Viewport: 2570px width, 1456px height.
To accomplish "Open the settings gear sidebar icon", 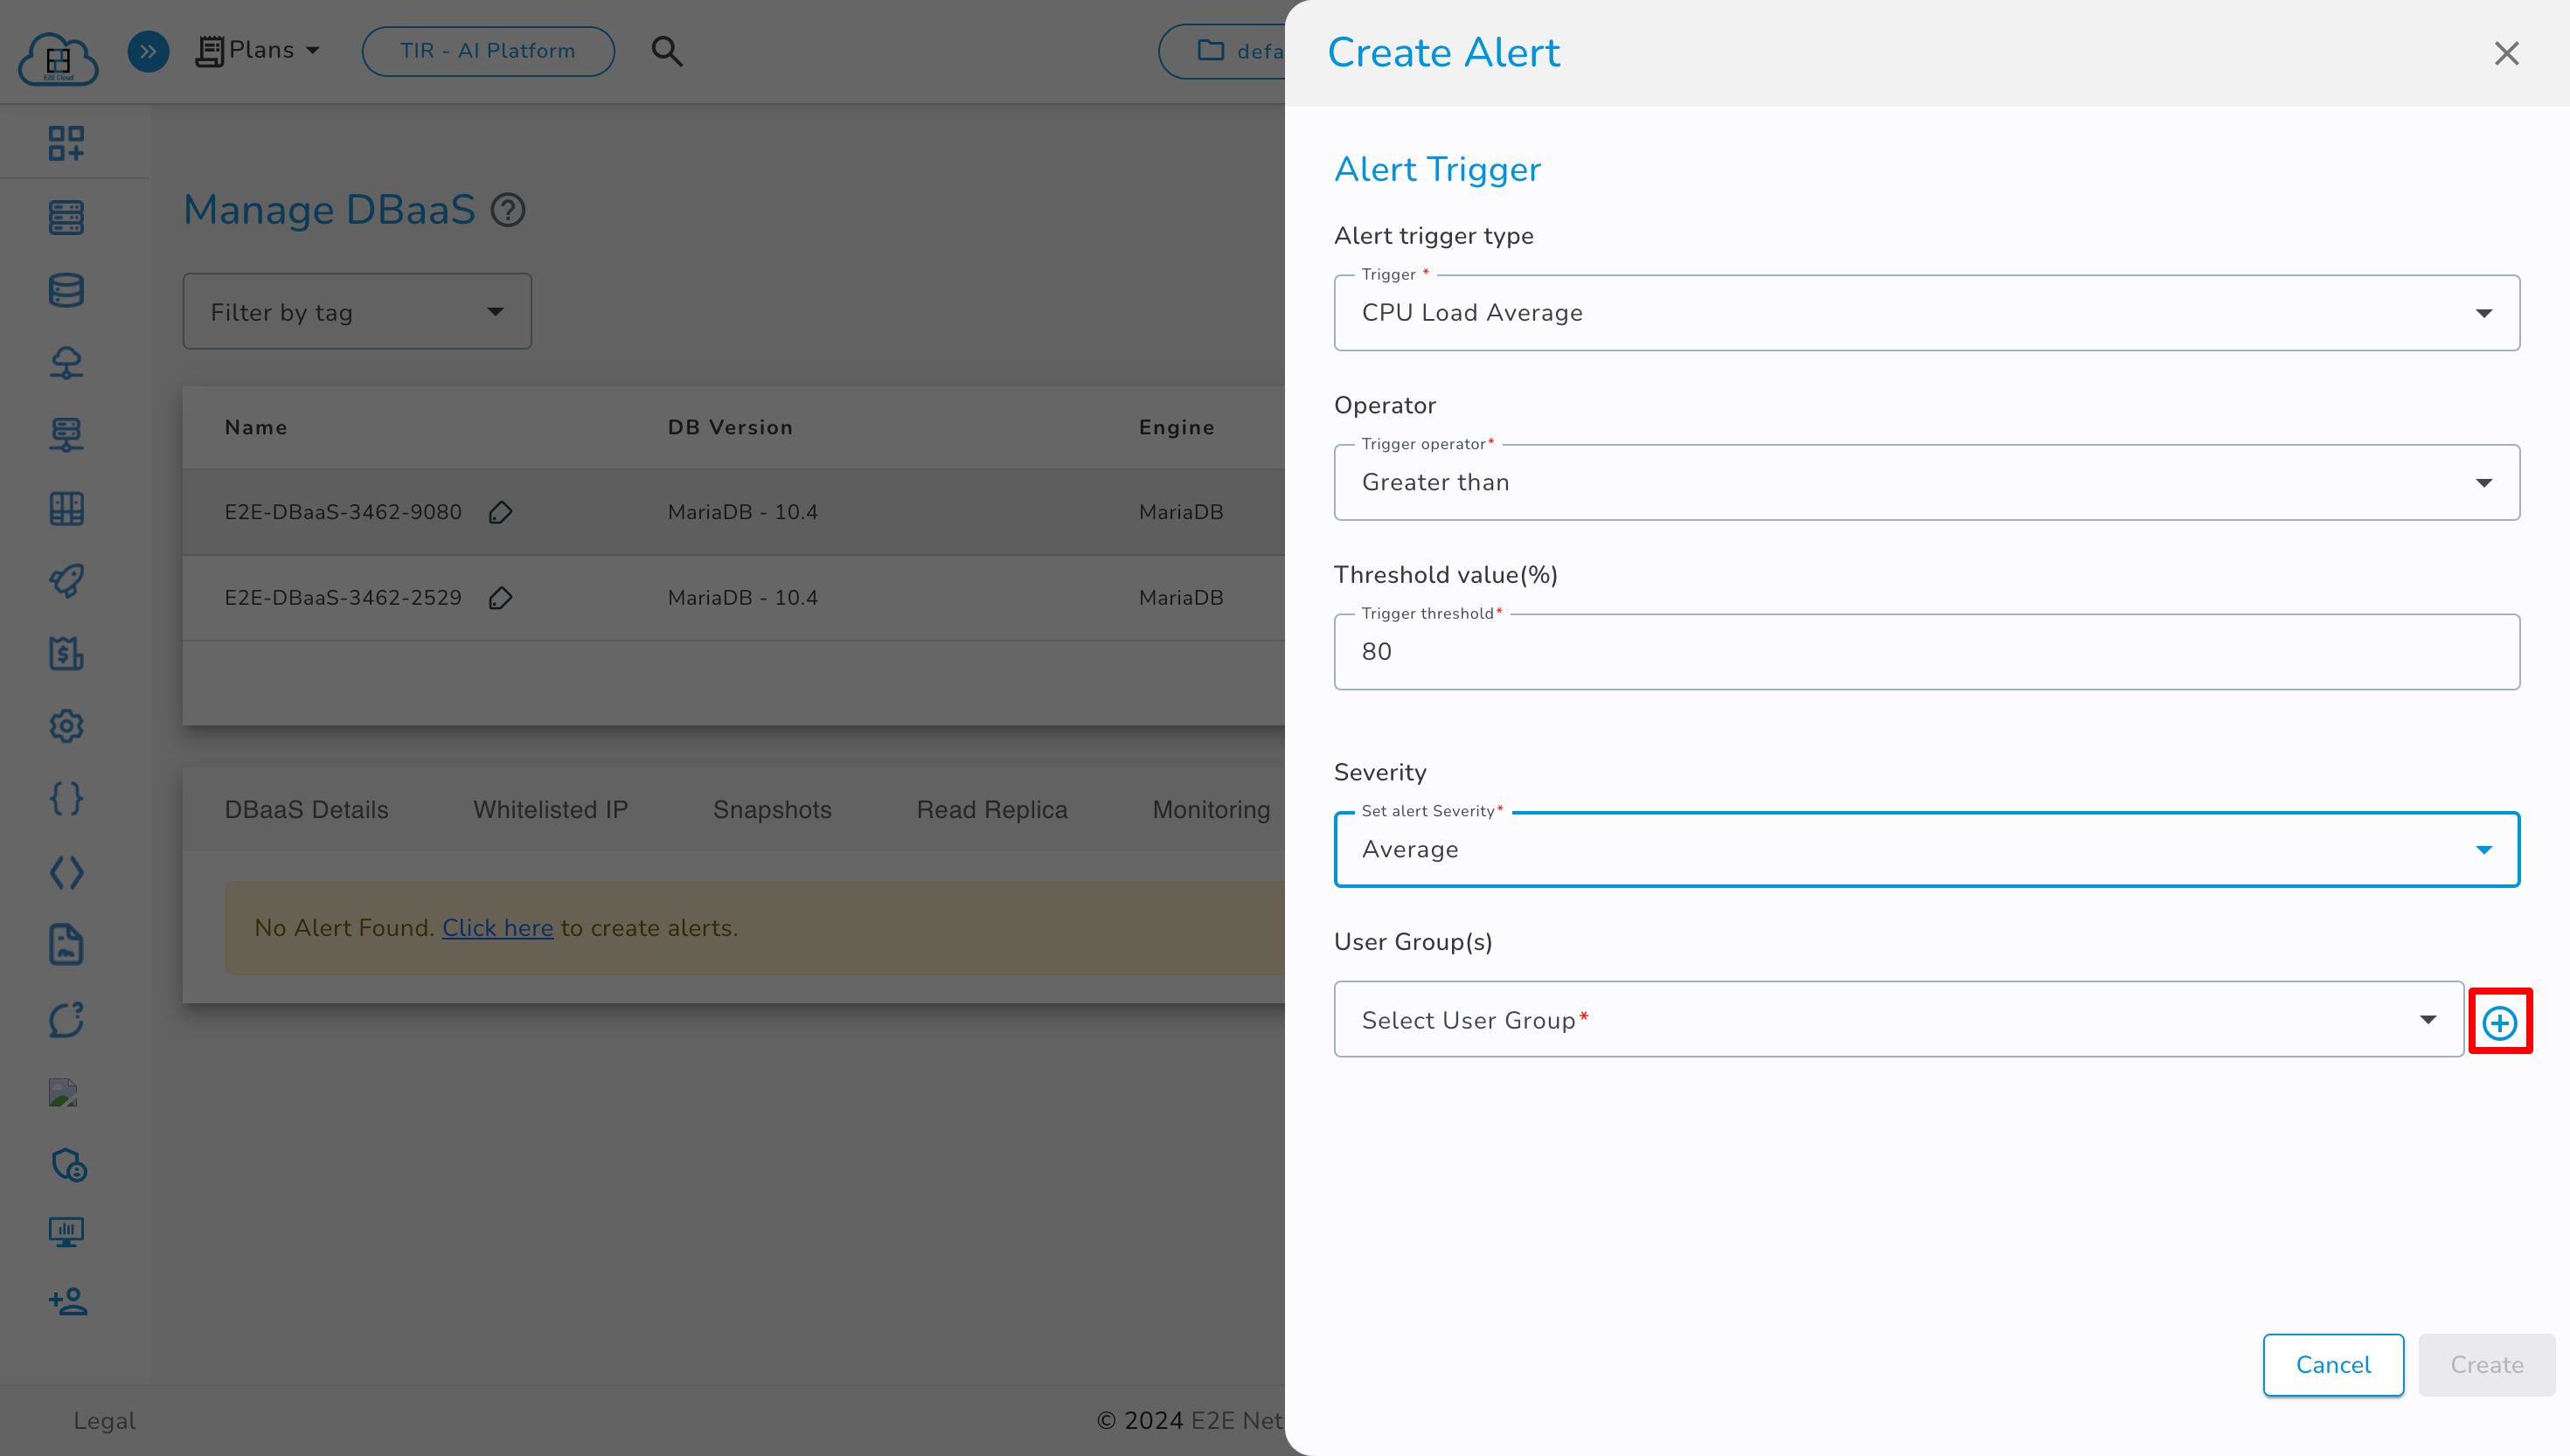I will 66,726.
